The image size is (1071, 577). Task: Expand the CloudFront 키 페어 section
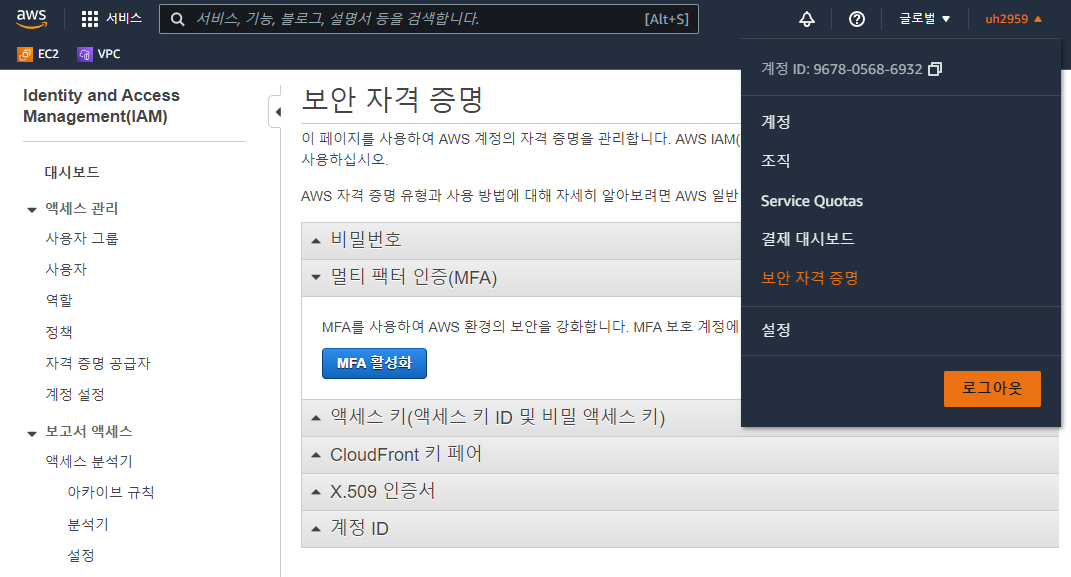(x=680, y=455)
